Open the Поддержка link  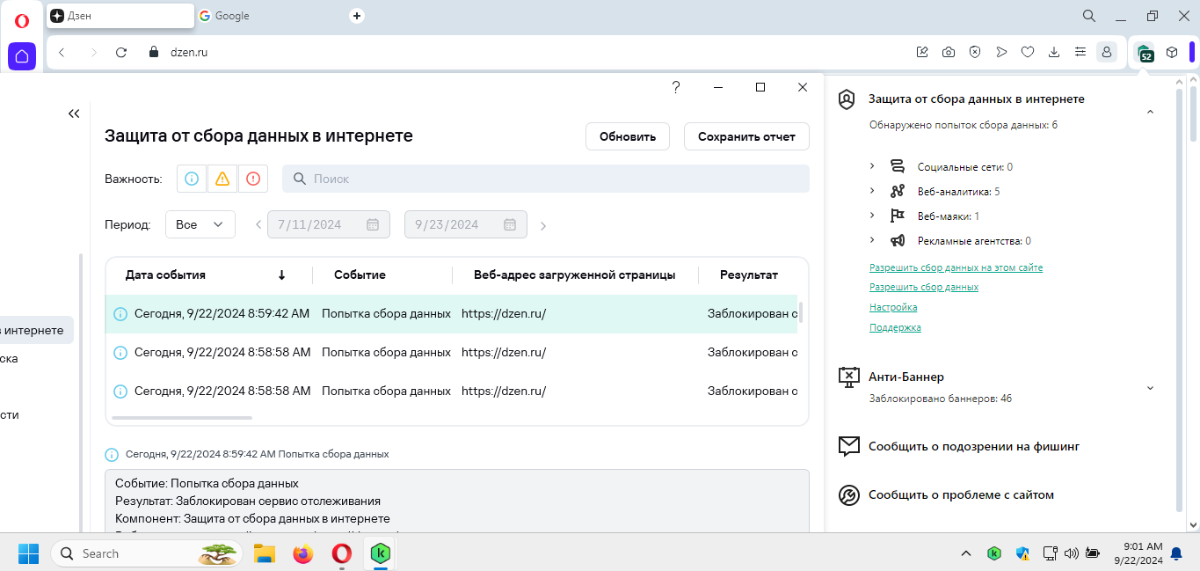click(x=895, y=327)
